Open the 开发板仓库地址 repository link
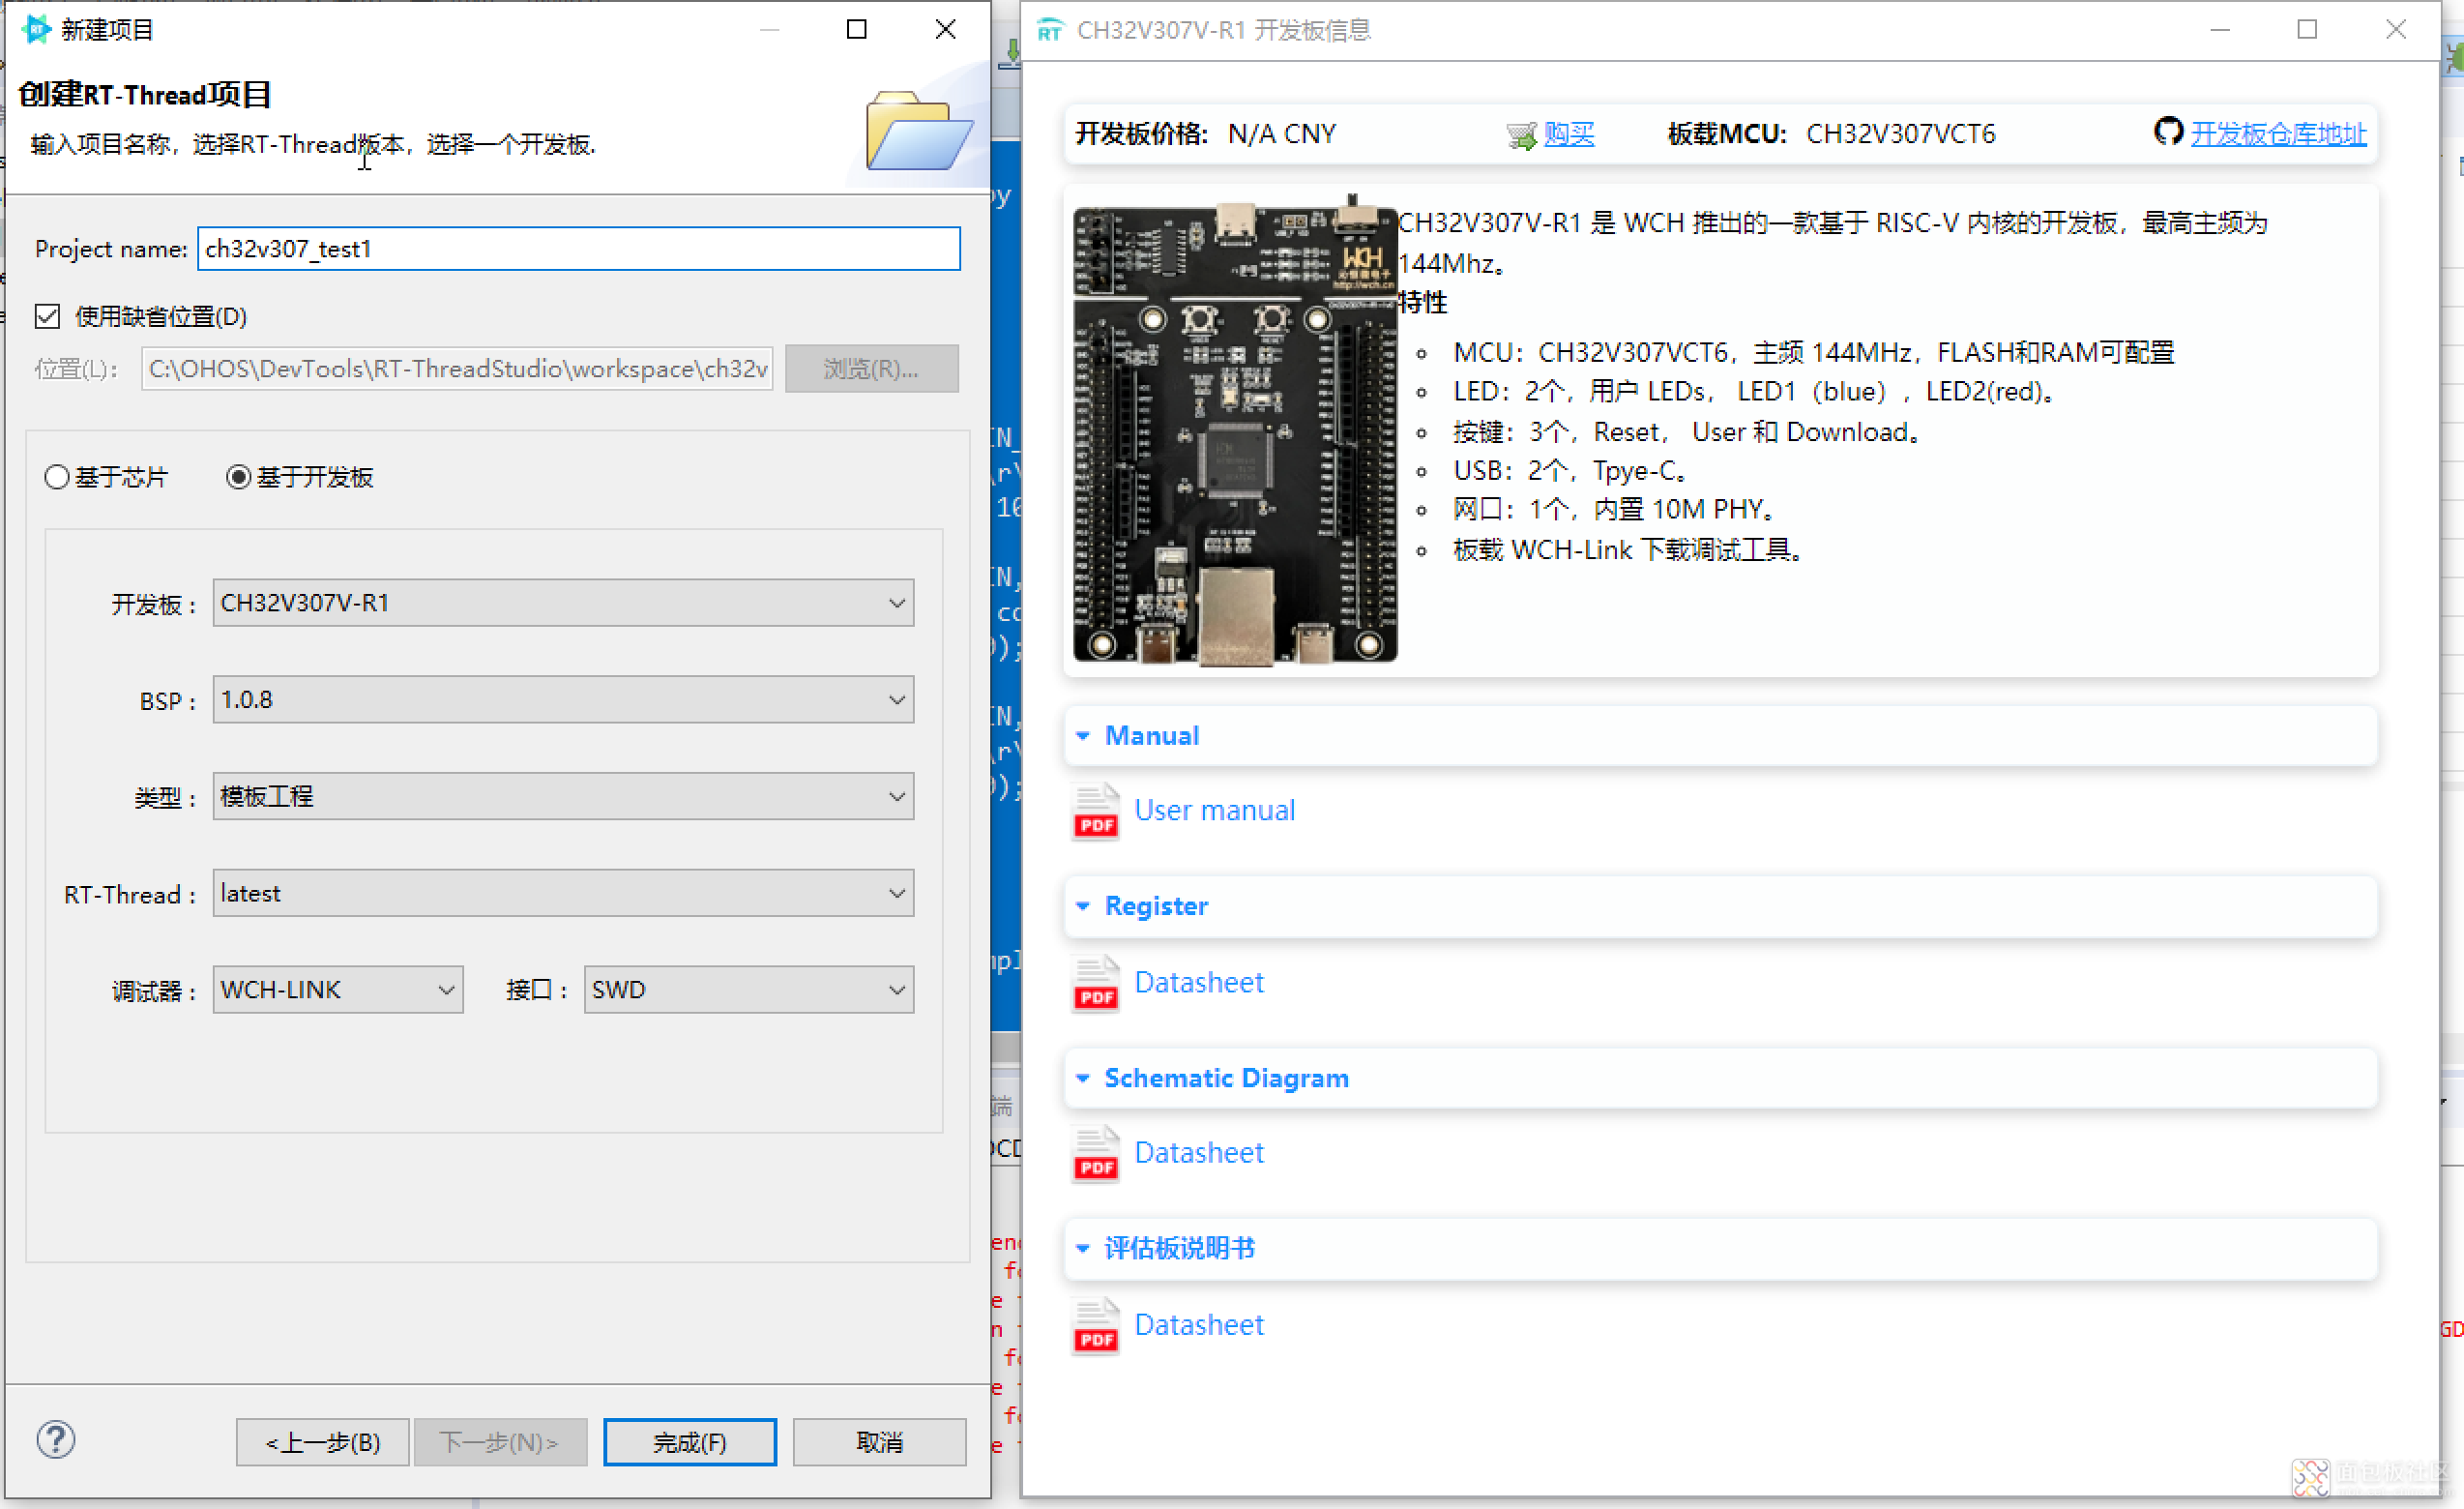Screen dimensions: 2464x1509 click(x=2279, y=134)
